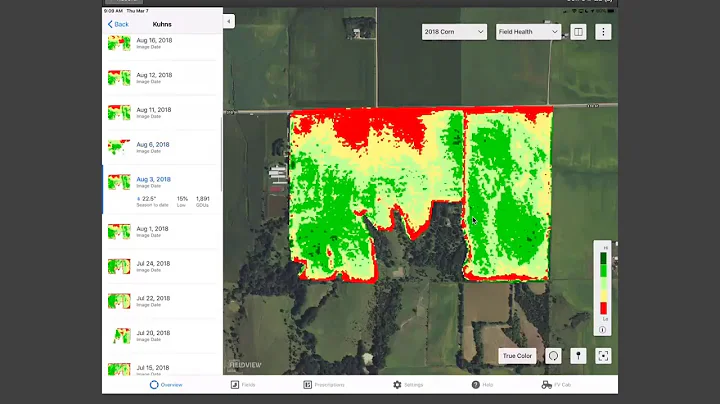Select the Aug 11, 2018 image
The width and height of the screenshot is (720, 404).
(160, 113)
